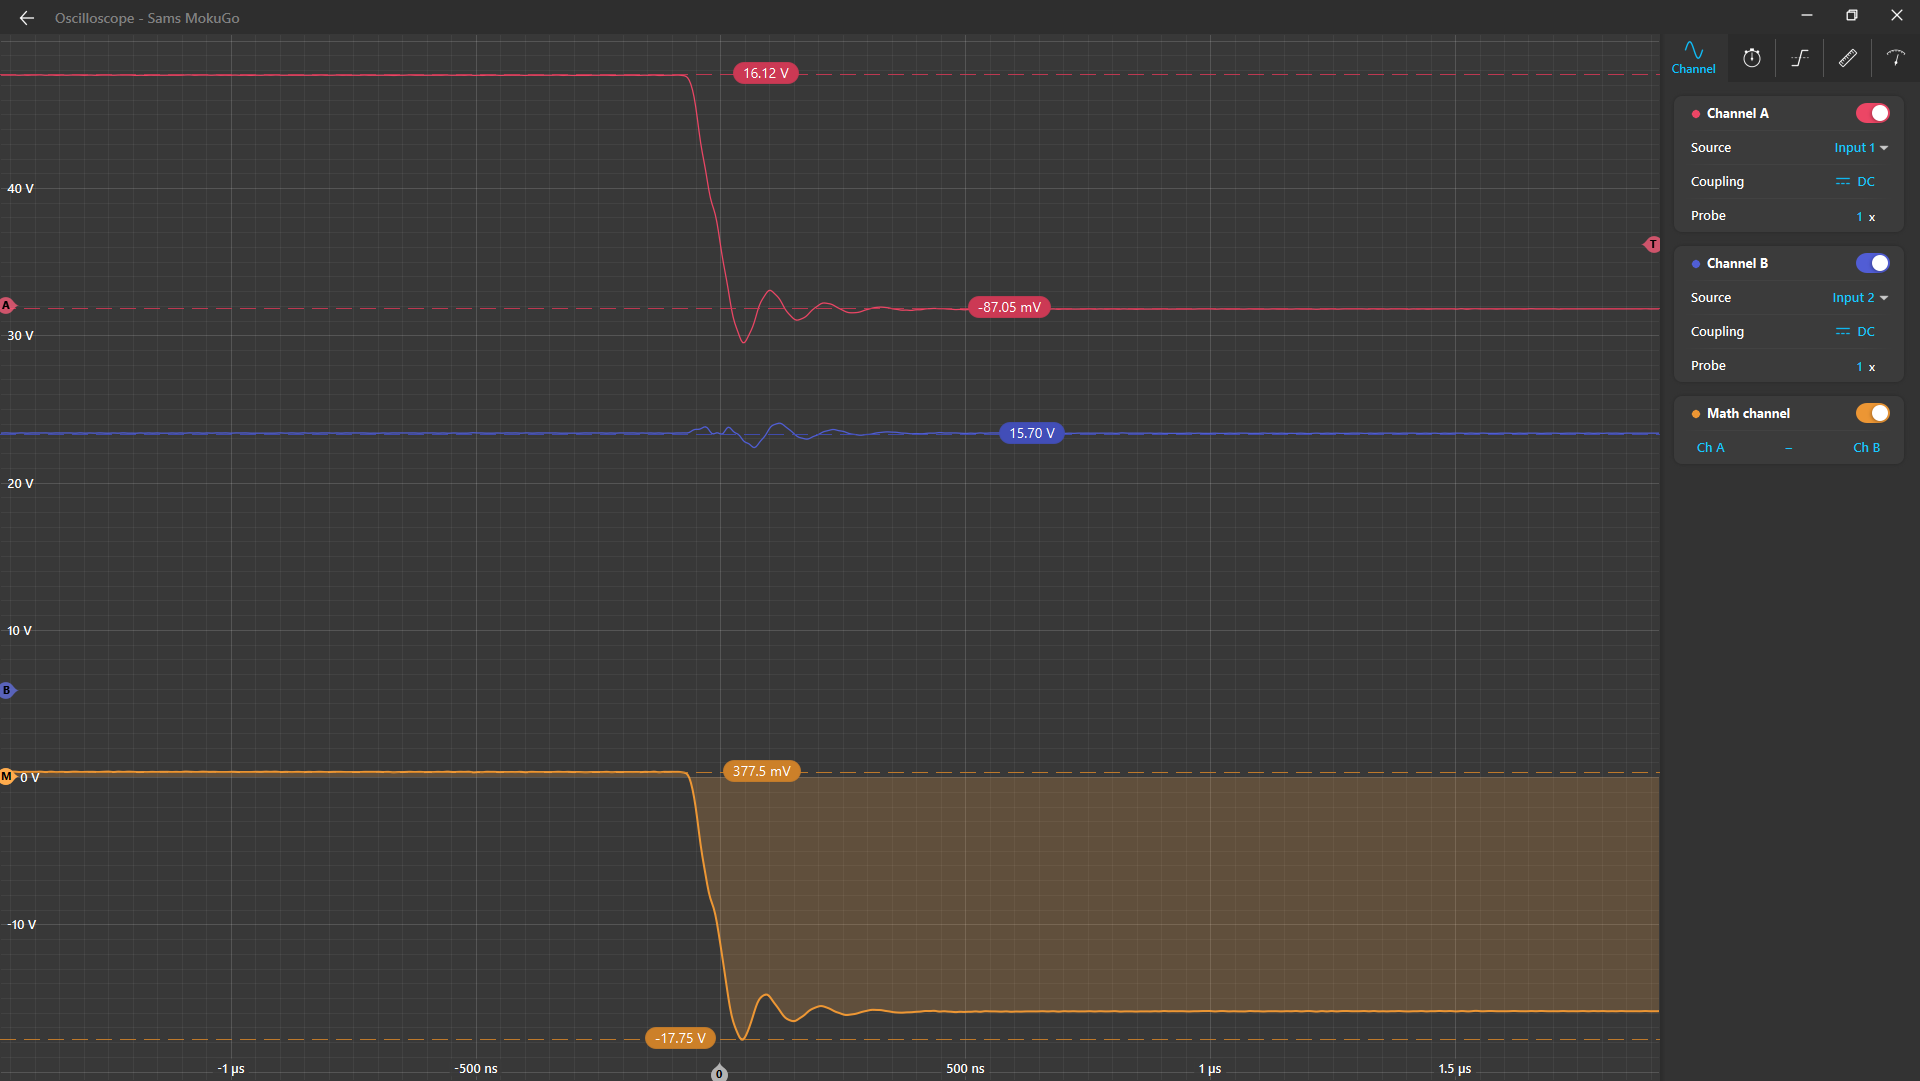Open the Trigger settings tab icon
The height and width of the screenshot is (1081, 1920).
1799,58
